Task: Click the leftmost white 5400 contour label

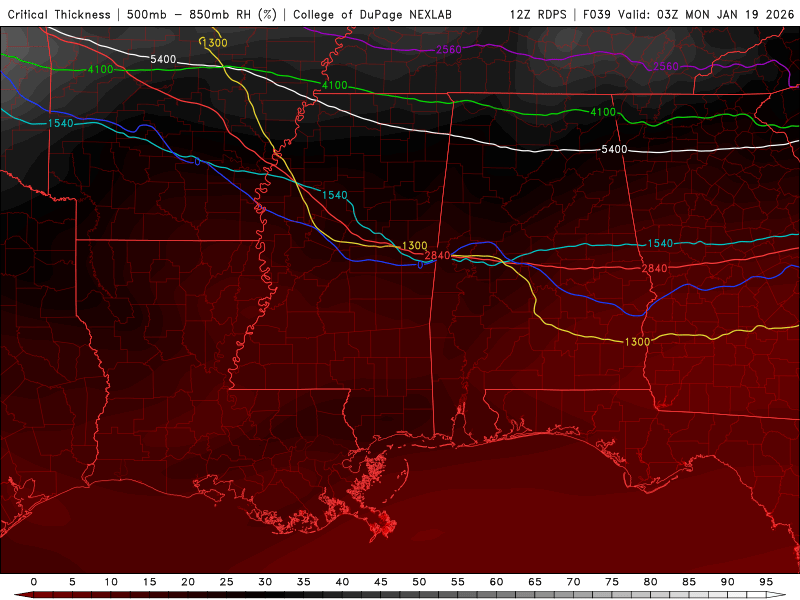Action: (163, 60)
